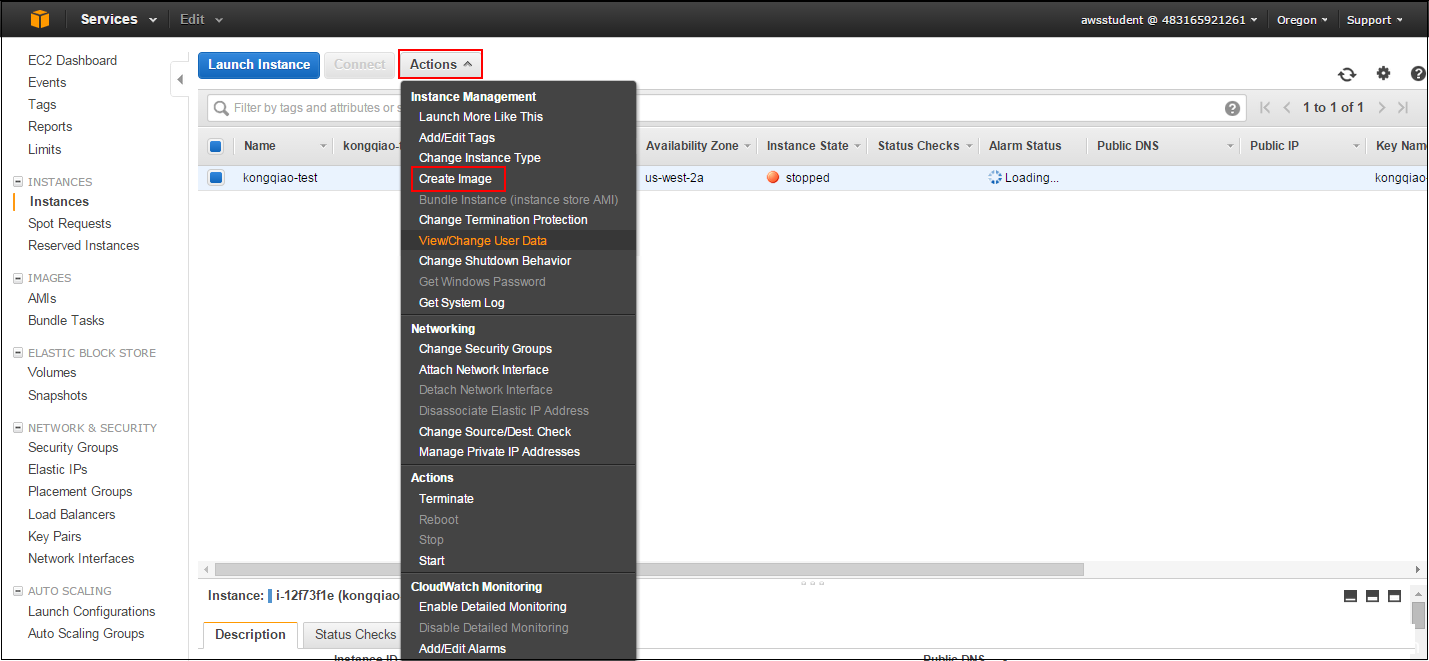Go to last page of results
The image size is (1429, 661).
tap(1403, 108)
